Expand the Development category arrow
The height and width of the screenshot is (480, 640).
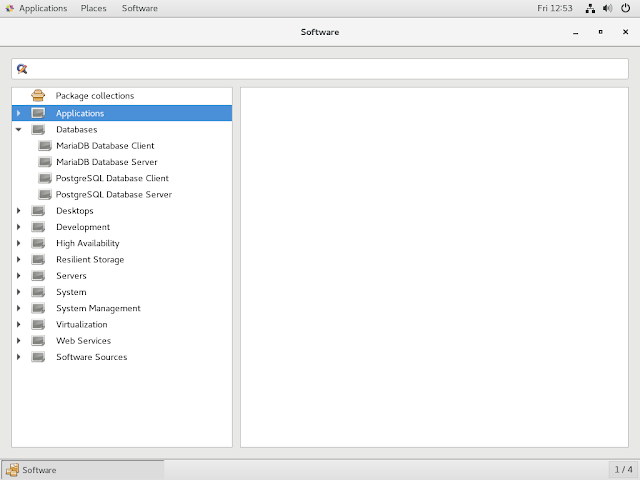(x=18, y=227)
